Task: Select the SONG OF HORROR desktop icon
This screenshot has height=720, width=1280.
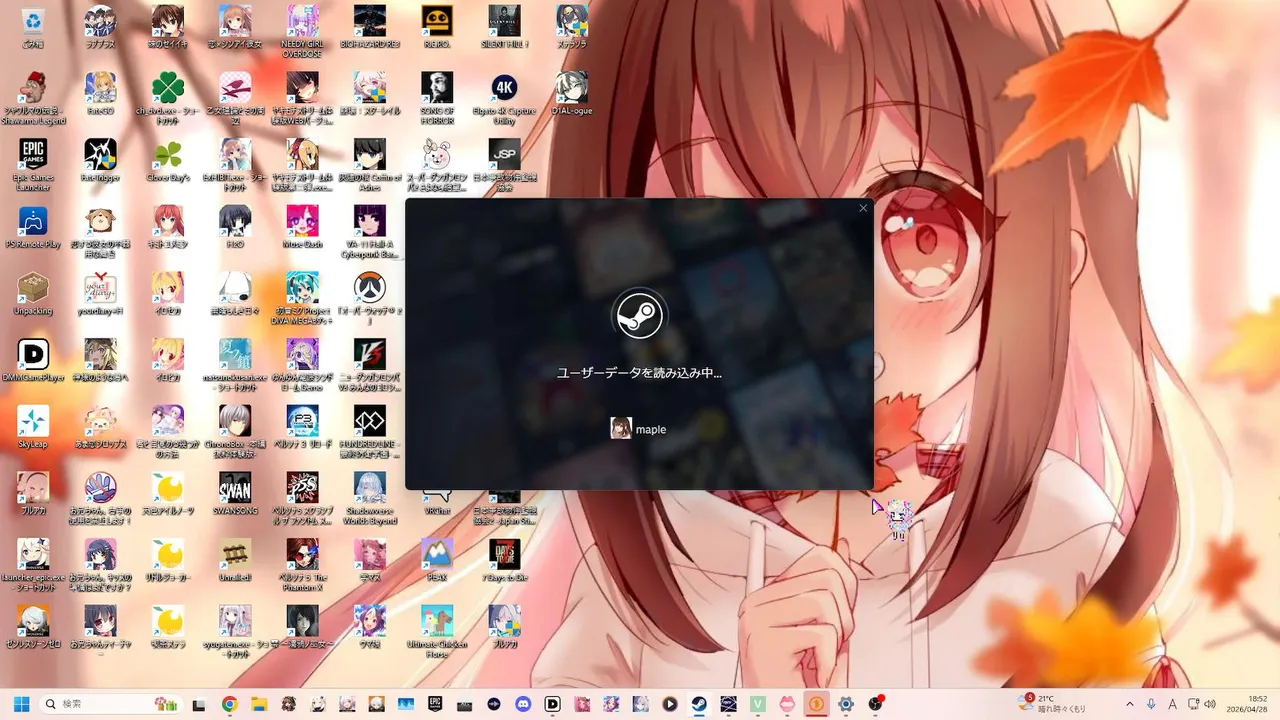Action: tap(436, 99)
